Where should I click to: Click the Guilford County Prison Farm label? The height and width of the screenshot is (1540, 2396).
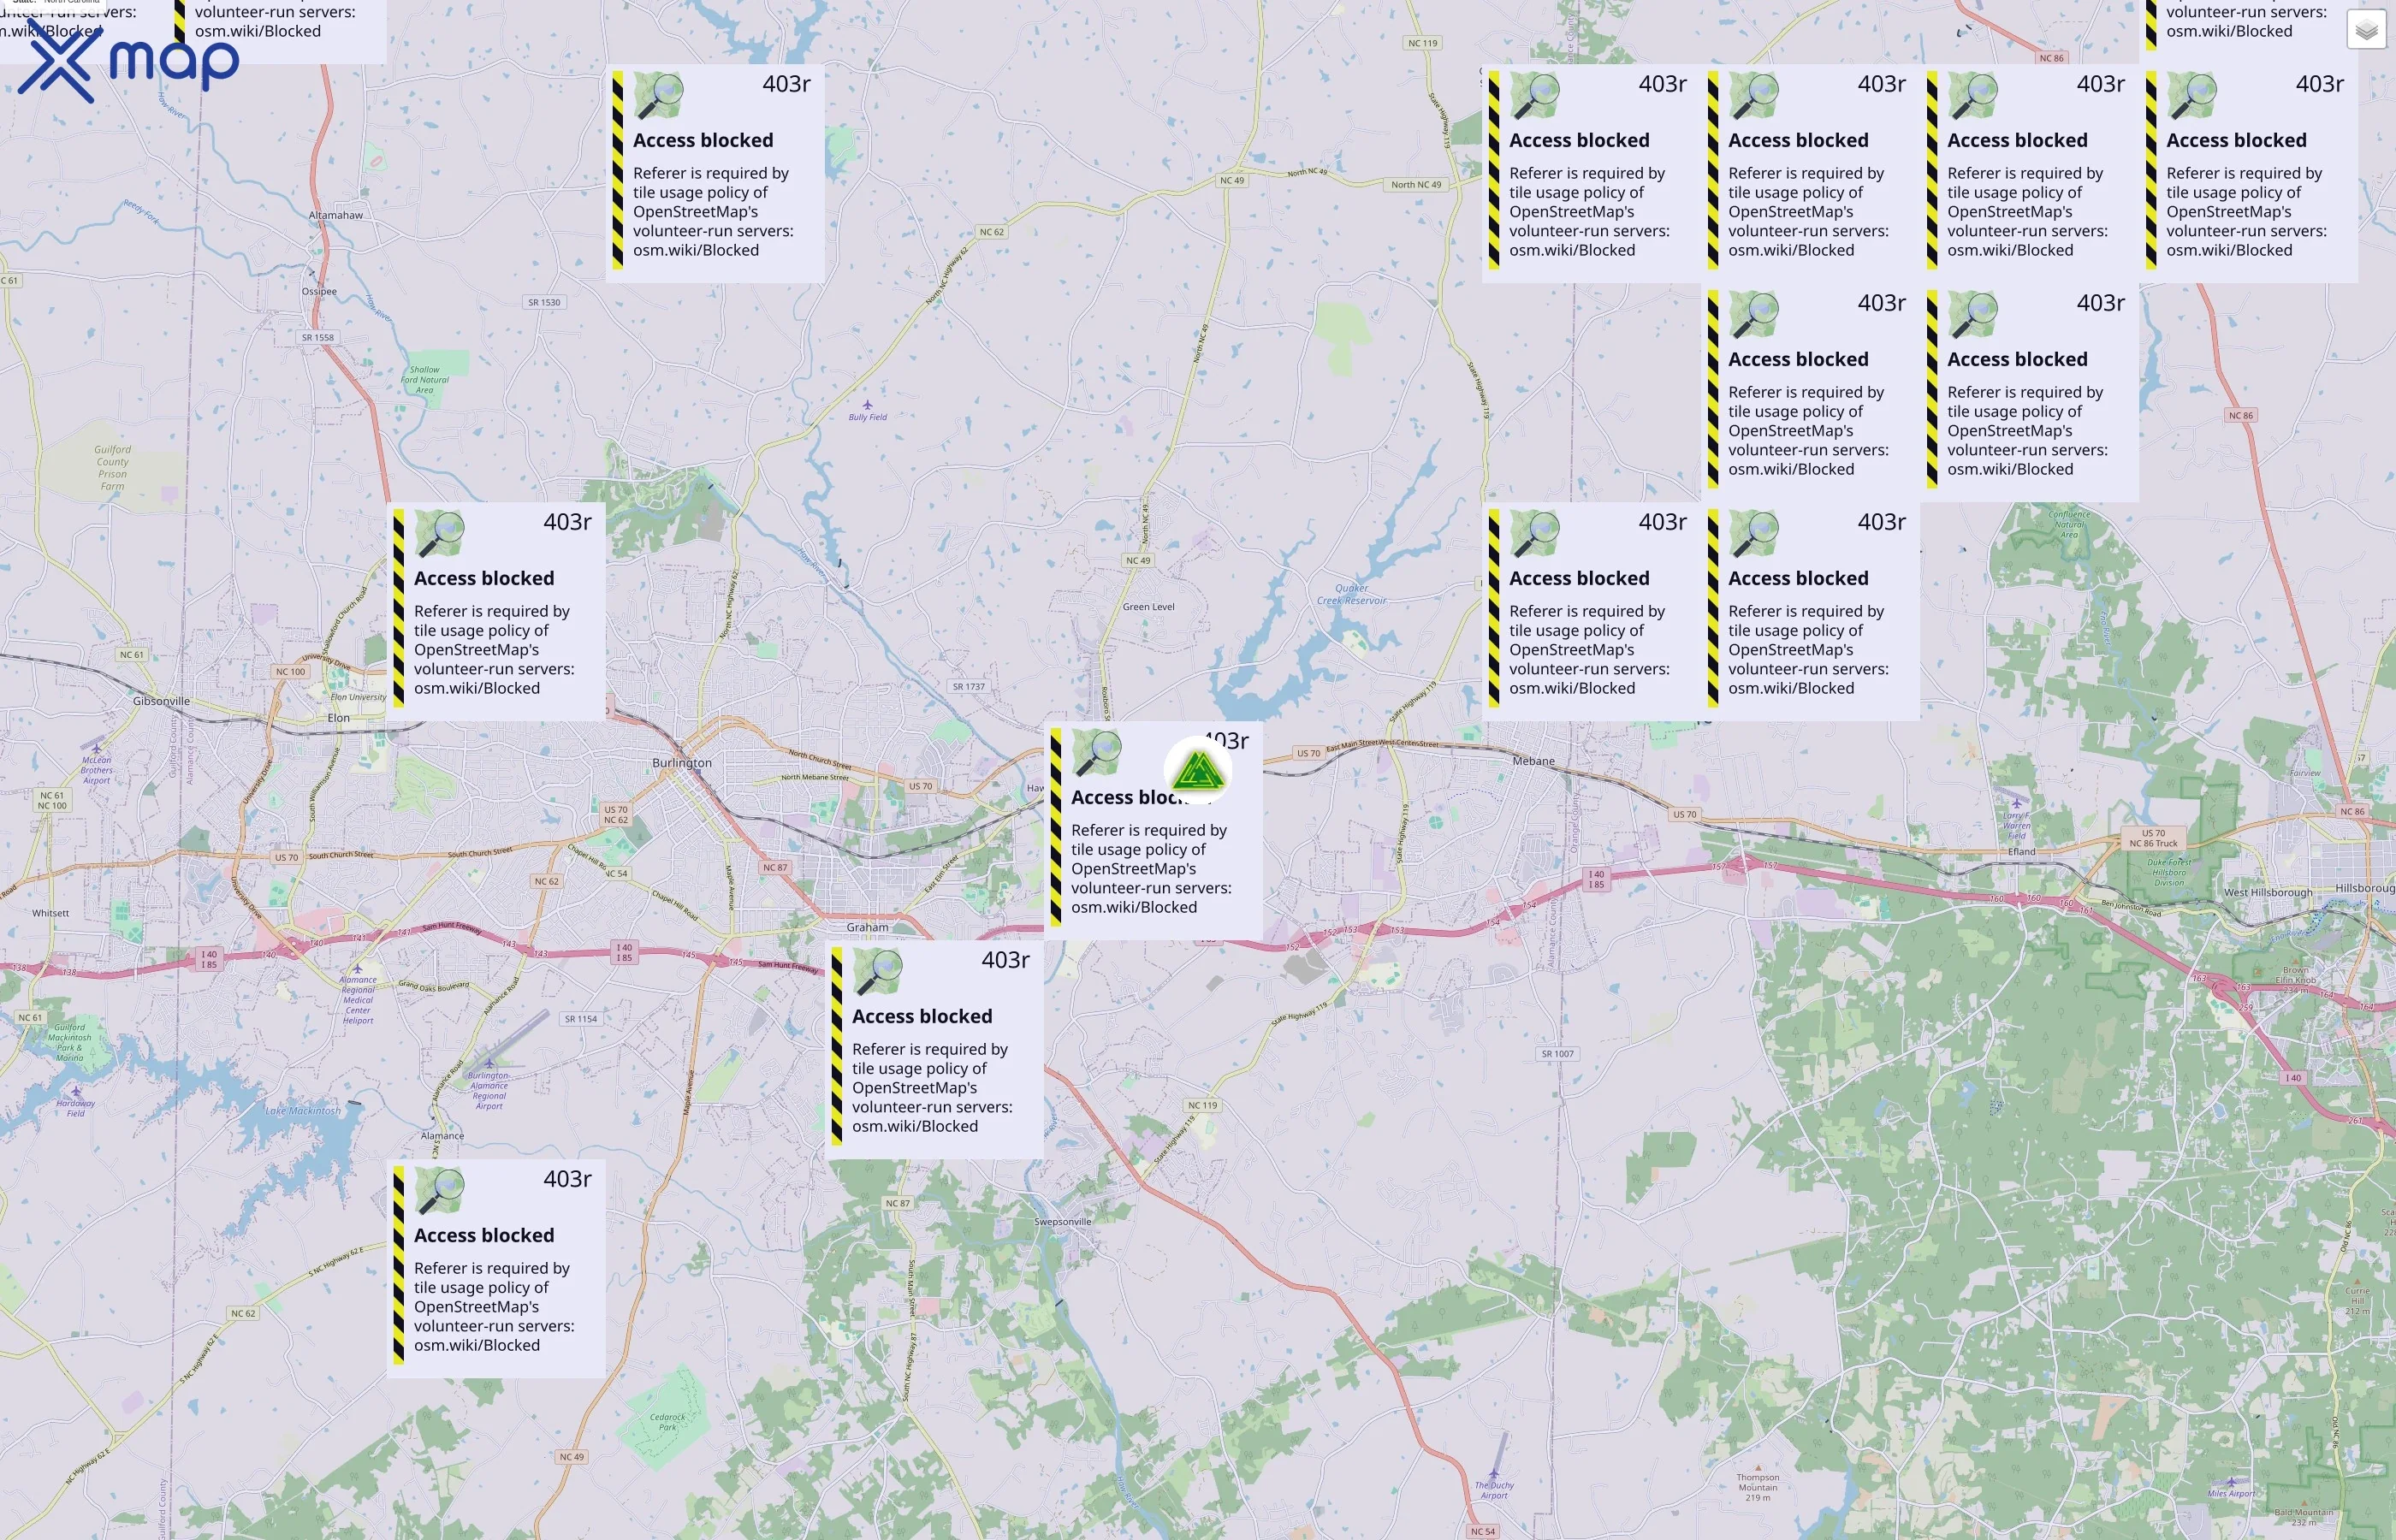tap(112, 468)
